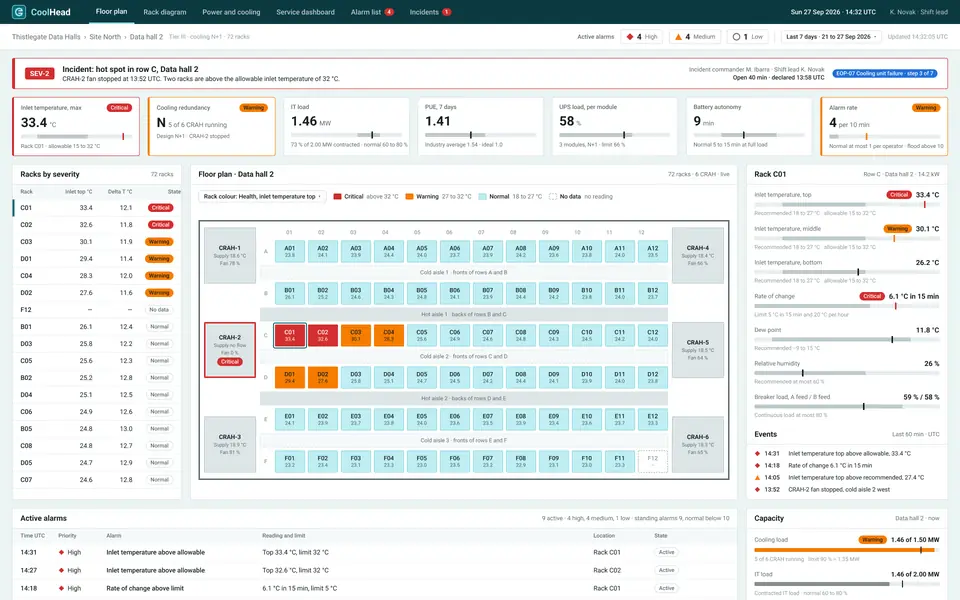Select rack C01 on floor plan

(290, 336)
